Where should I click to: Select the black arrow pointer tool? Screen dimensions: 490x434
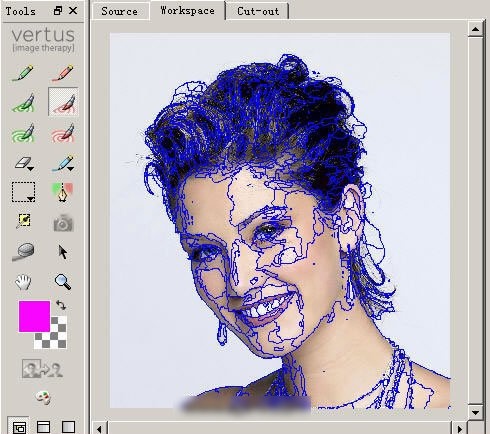[x=62, y=252]
